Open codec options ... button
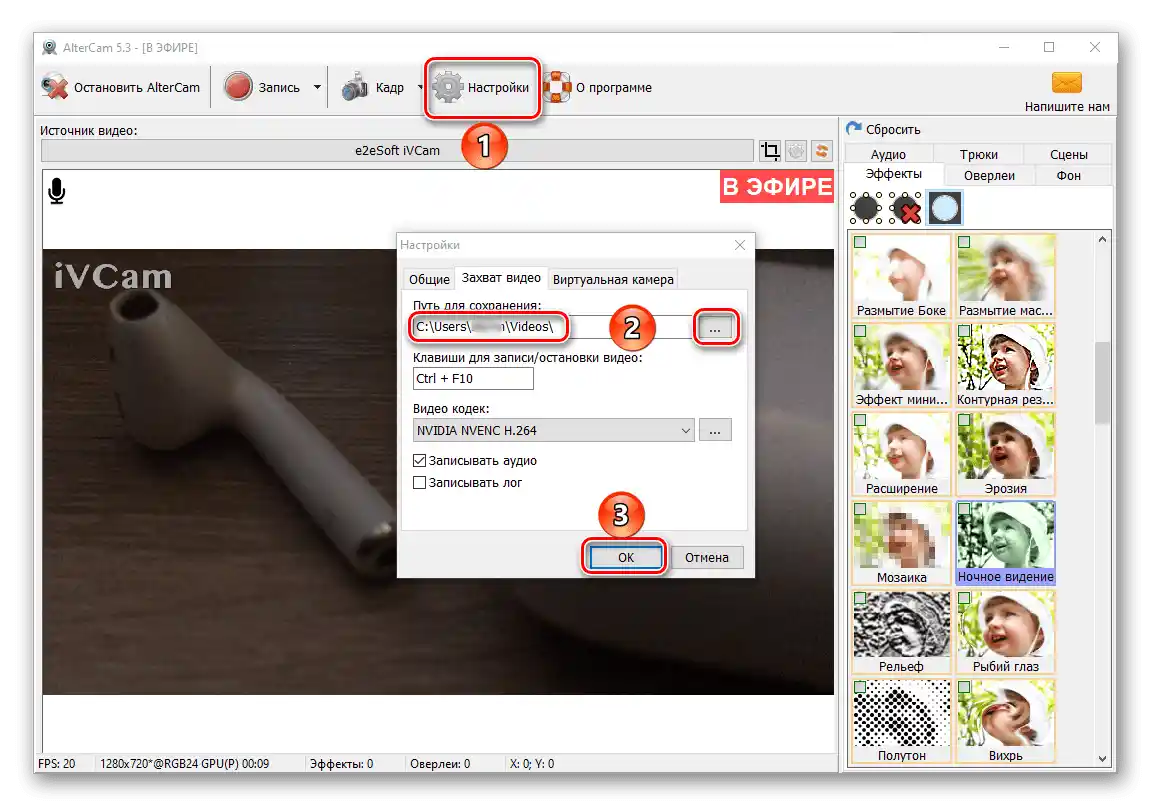 coord(715,430)
